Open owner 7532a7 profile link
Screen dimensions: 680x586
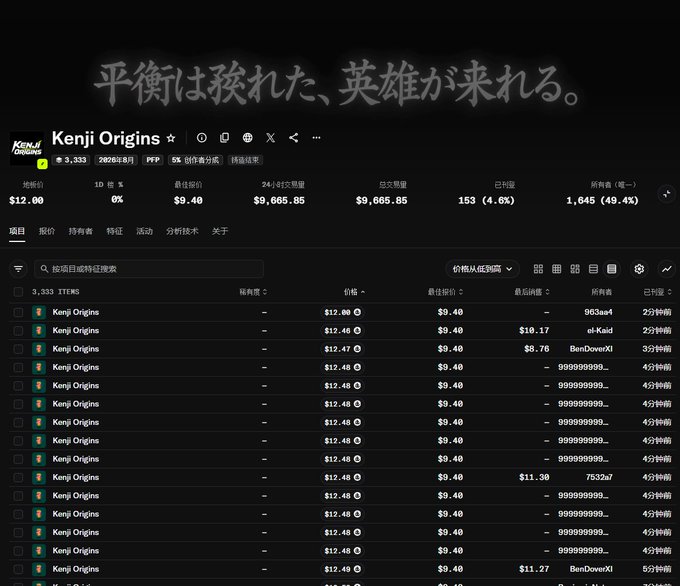click(x=599, y=477)
